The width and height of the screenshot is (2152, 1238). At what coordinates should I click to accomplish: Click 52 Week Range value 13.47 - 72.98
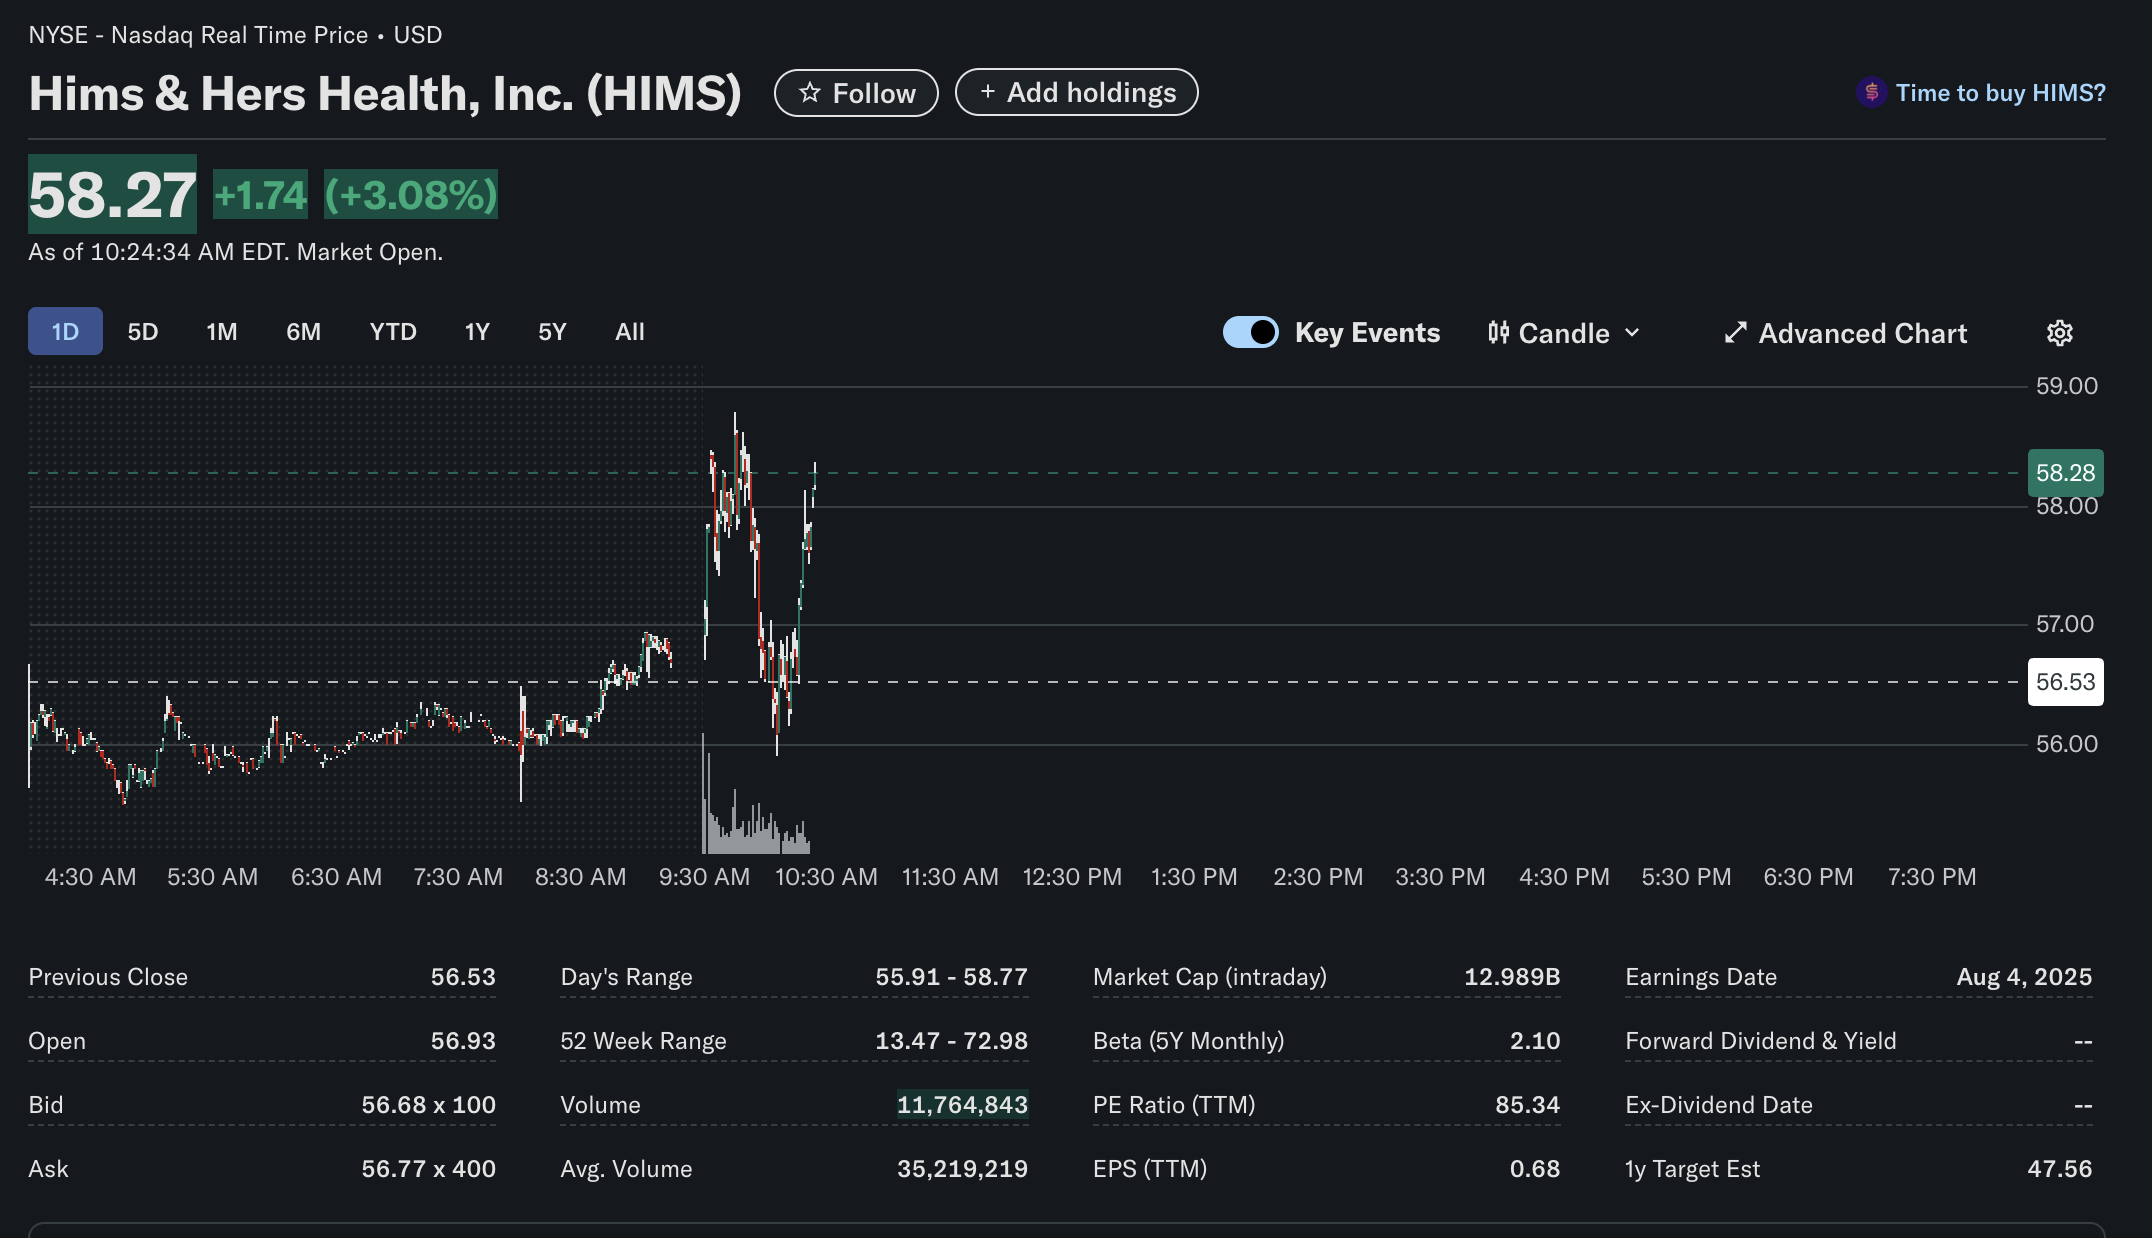coord(951,1041)
